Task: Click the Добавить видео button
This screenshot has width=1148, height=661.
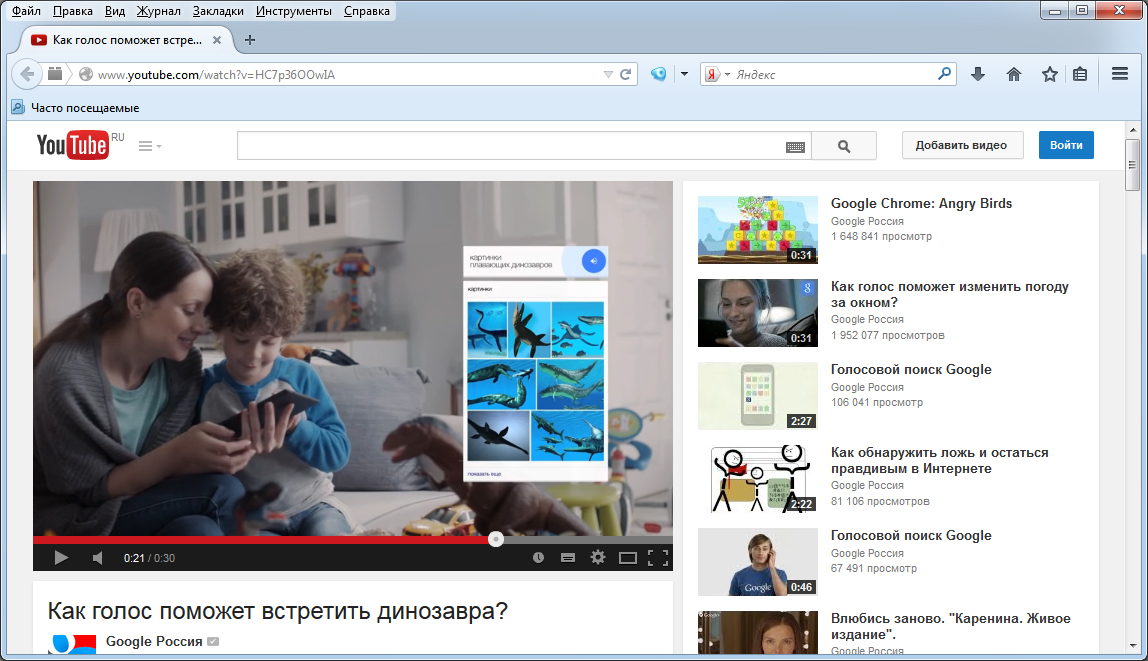Action: coord(961,145)
